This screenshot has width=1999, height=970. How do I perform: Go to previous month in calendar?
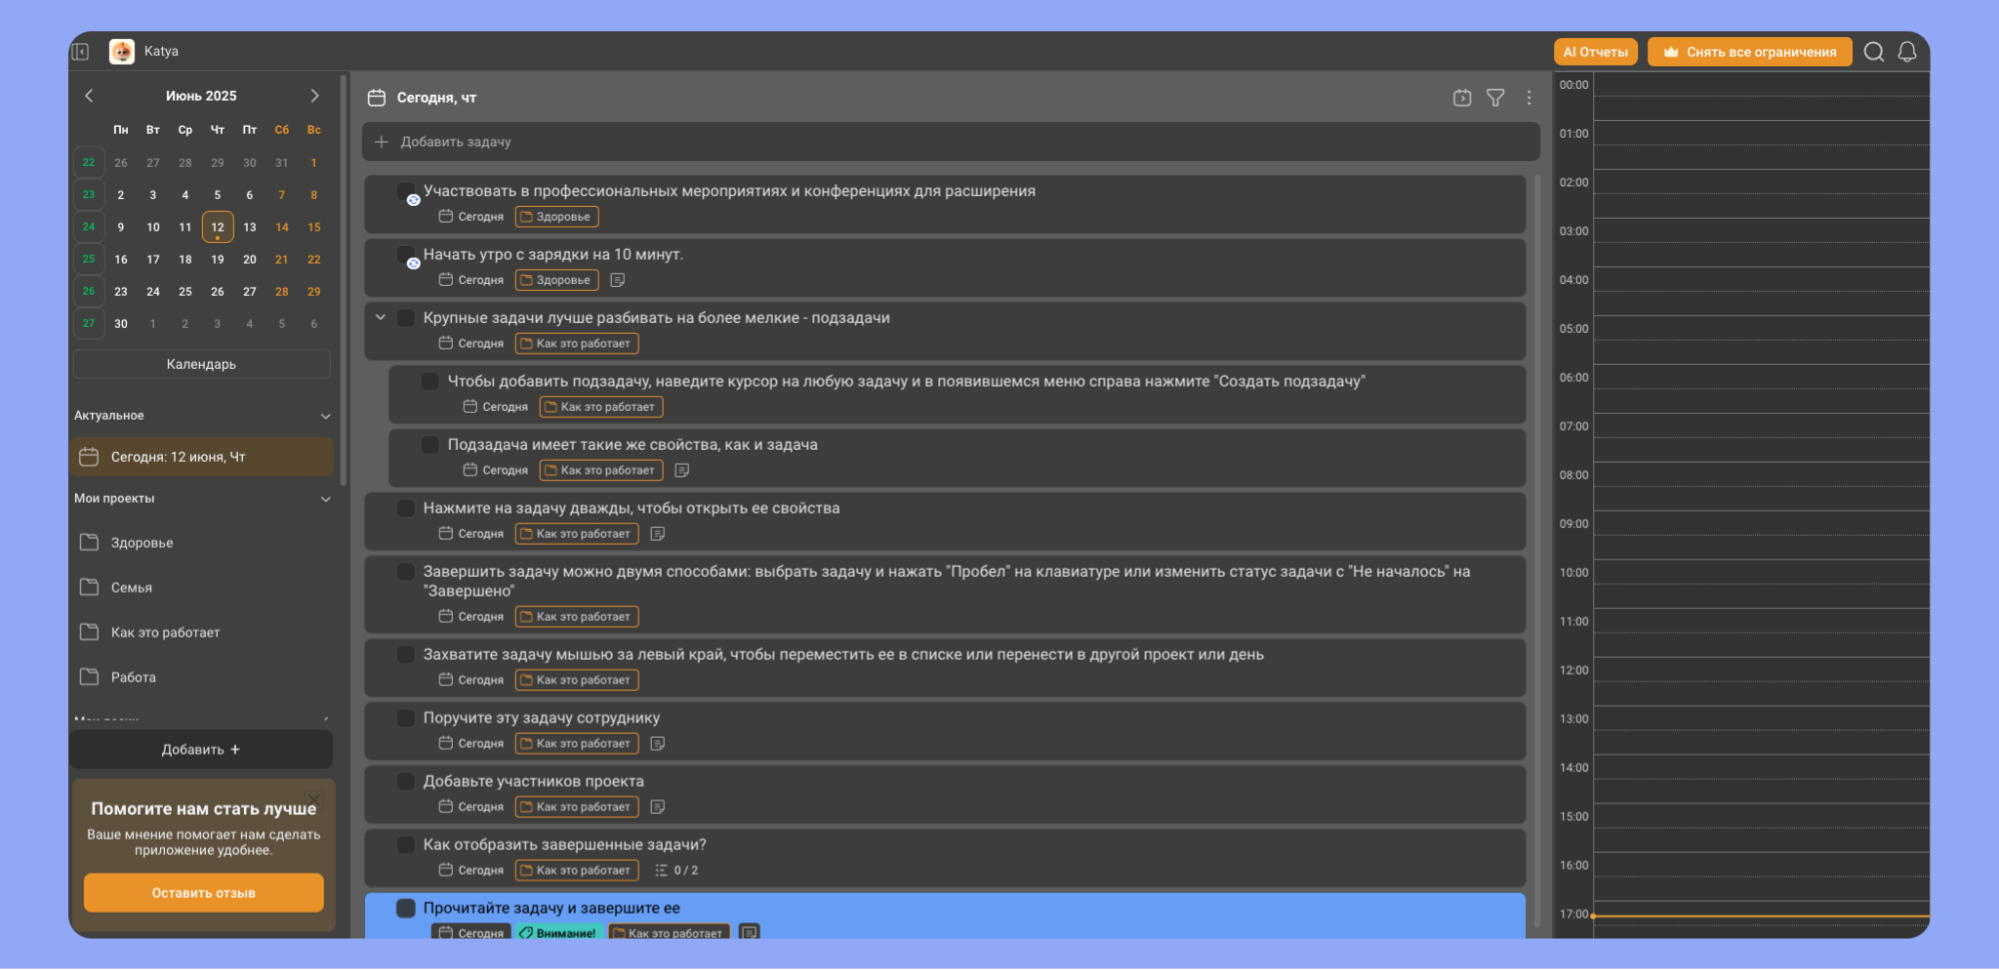pyautogui.click(x=89, y=96)
